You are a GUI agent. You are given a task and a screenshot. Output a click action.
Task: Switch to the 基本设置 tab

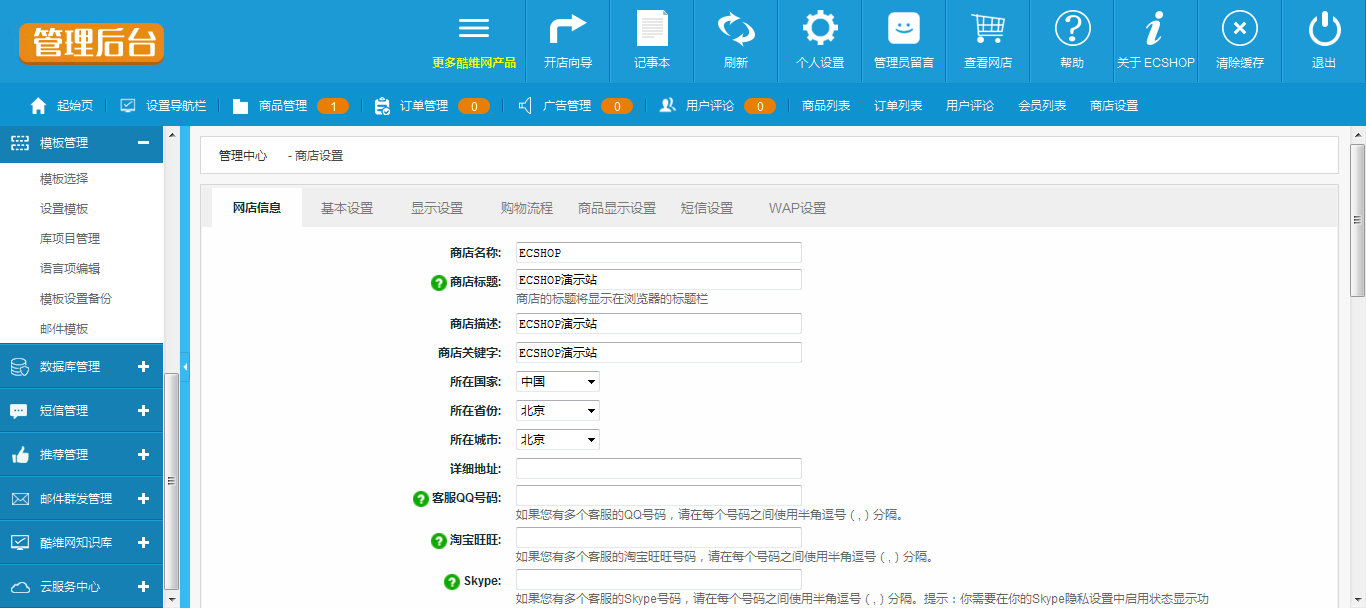pyautogui.click(x=347, y=208)
